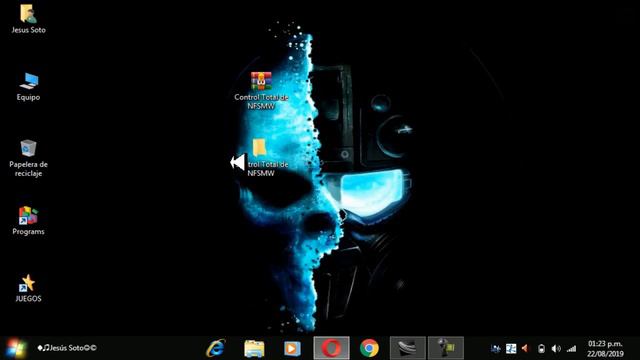Click the blue and white square tray icon
This screenshot has height=360, width=640.
[511, 349]
